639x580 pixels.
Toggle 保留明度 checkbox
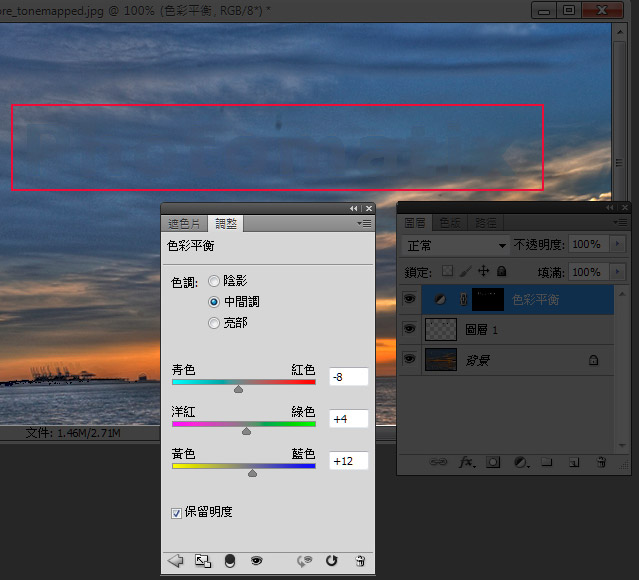(176, 513)
